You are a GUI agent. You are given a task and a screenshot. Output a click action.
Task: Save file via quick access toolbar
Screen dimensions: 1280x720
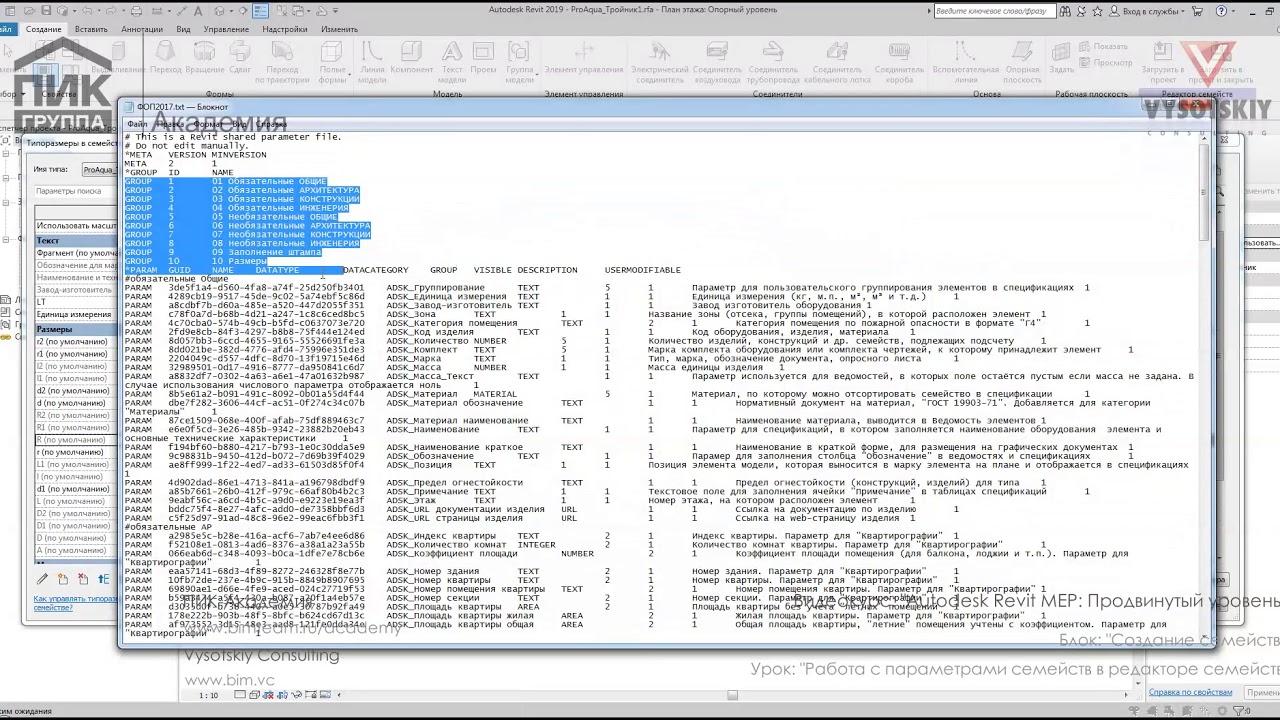46,11
